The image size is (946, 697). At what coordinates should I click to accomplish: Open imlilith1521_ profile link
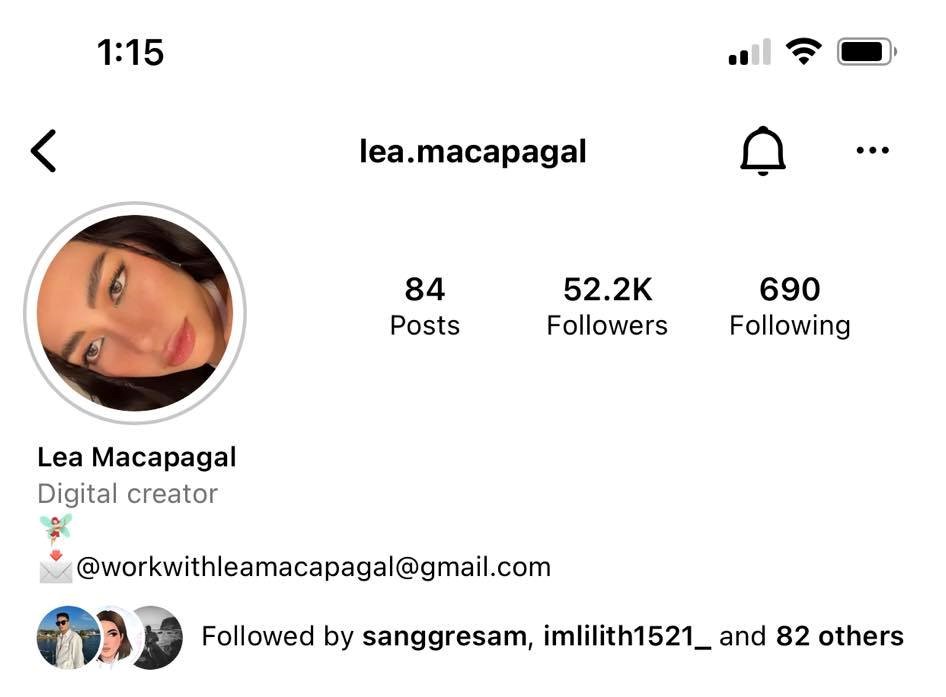pos(627,637)
